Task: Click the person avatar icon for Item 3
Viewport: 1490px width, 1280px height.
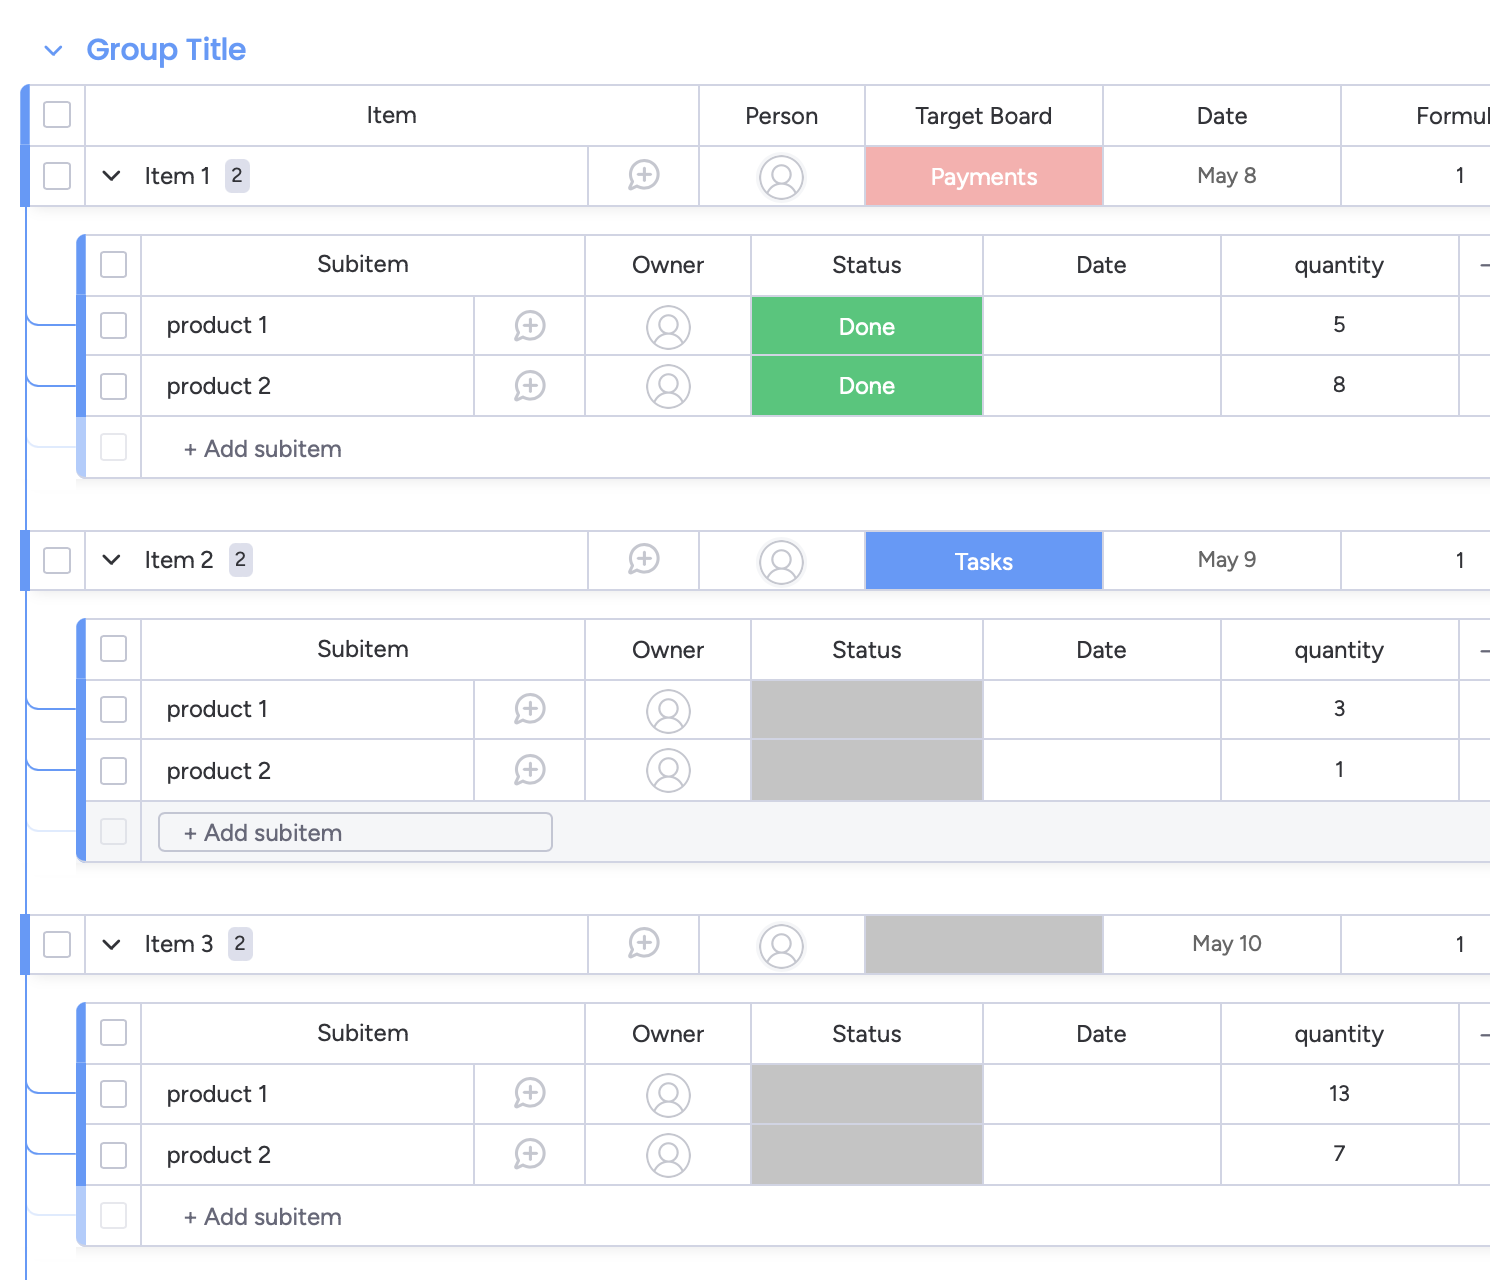Action: (781, 945)
